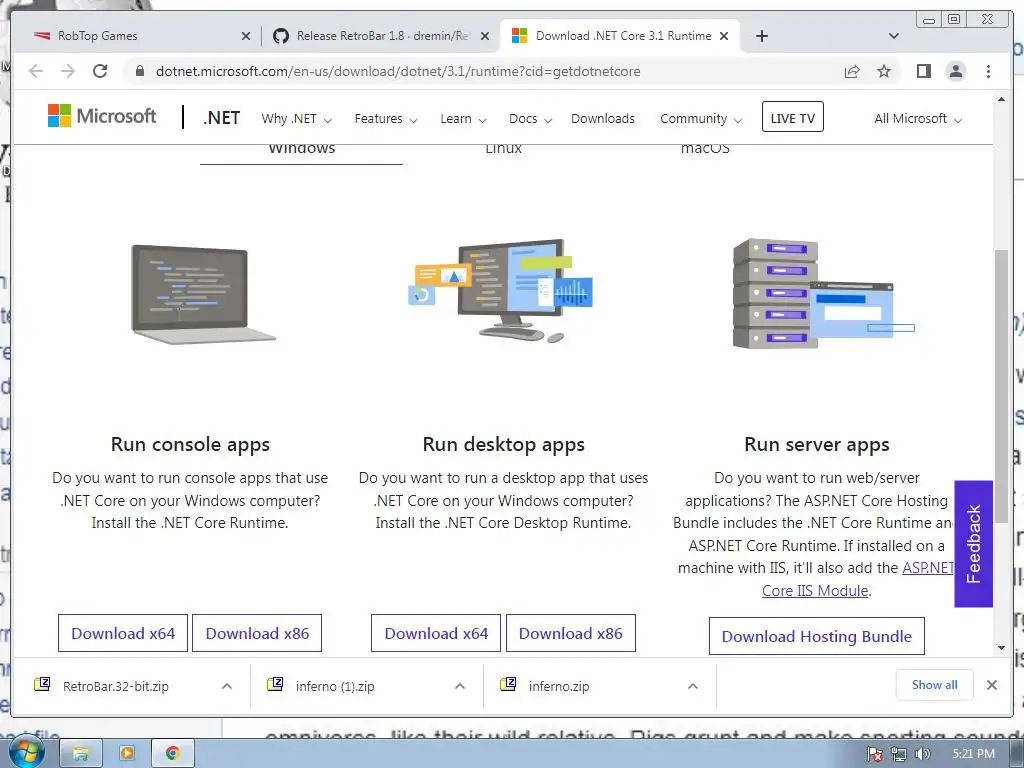Open the inferno (1).zip download
The height and width of the screenshot is (768, 1024).
(334, 686)
